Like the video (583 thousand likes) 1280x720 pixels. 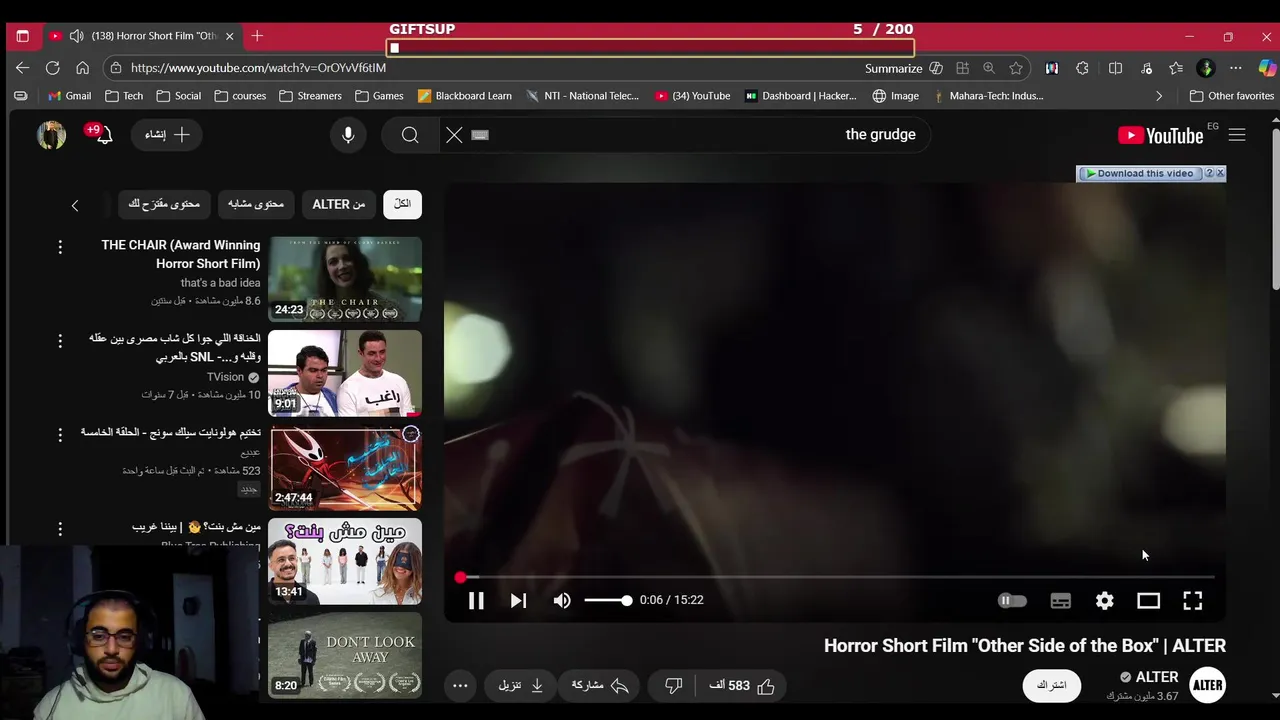point(742,685)
